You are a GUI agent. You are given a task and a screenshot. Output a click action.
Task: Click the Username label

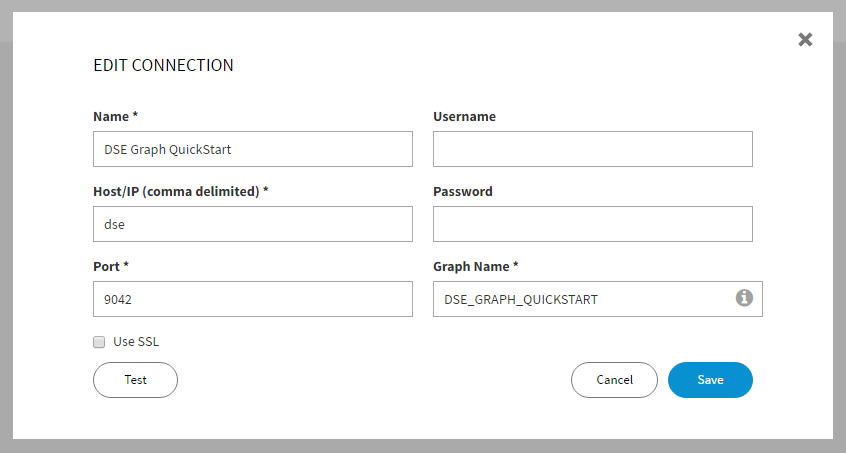(x=465, y=116)
